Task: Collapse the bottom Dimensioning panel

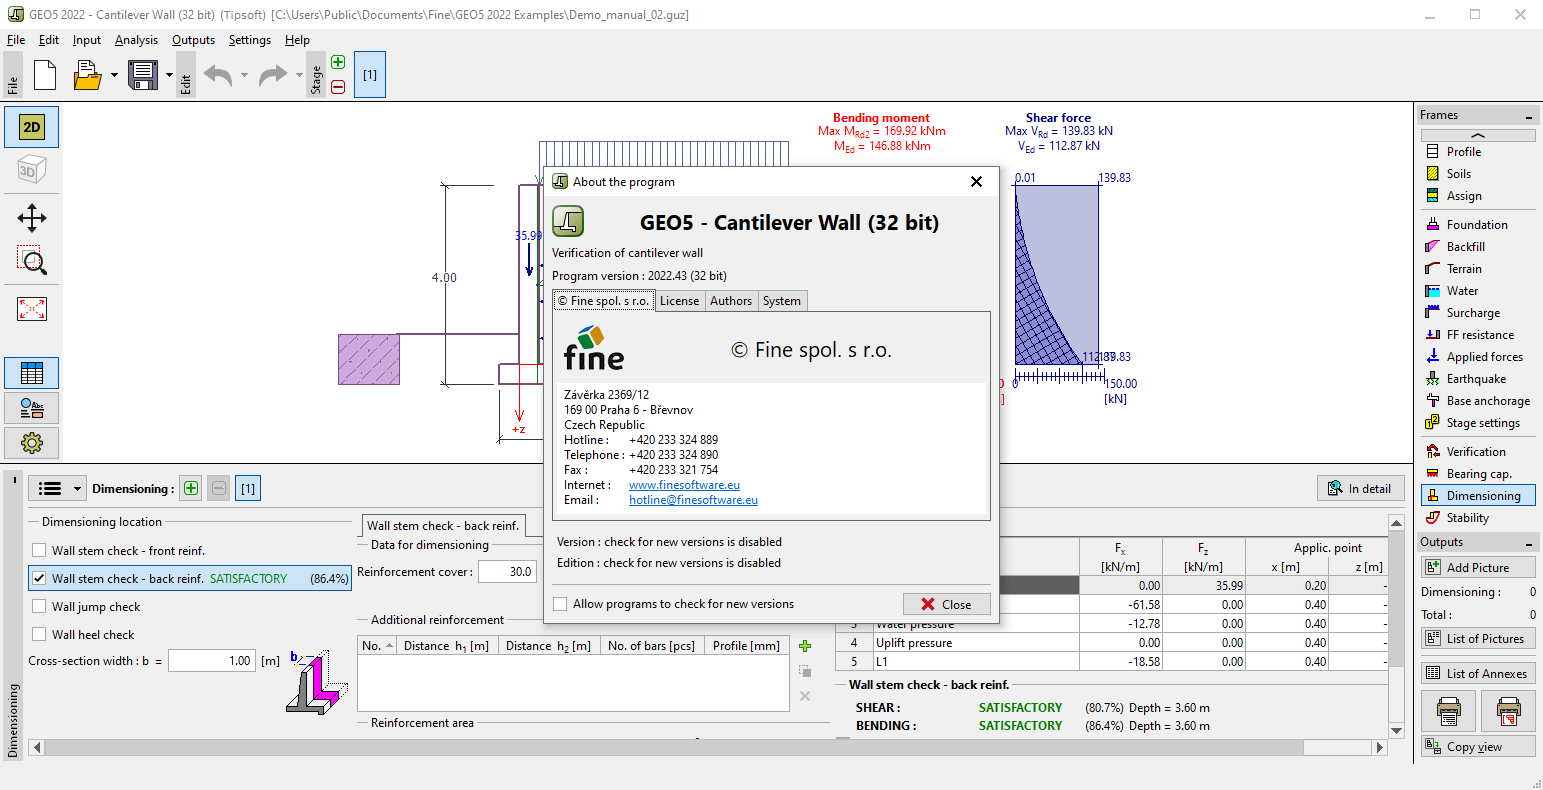Action: click(14, 480)
